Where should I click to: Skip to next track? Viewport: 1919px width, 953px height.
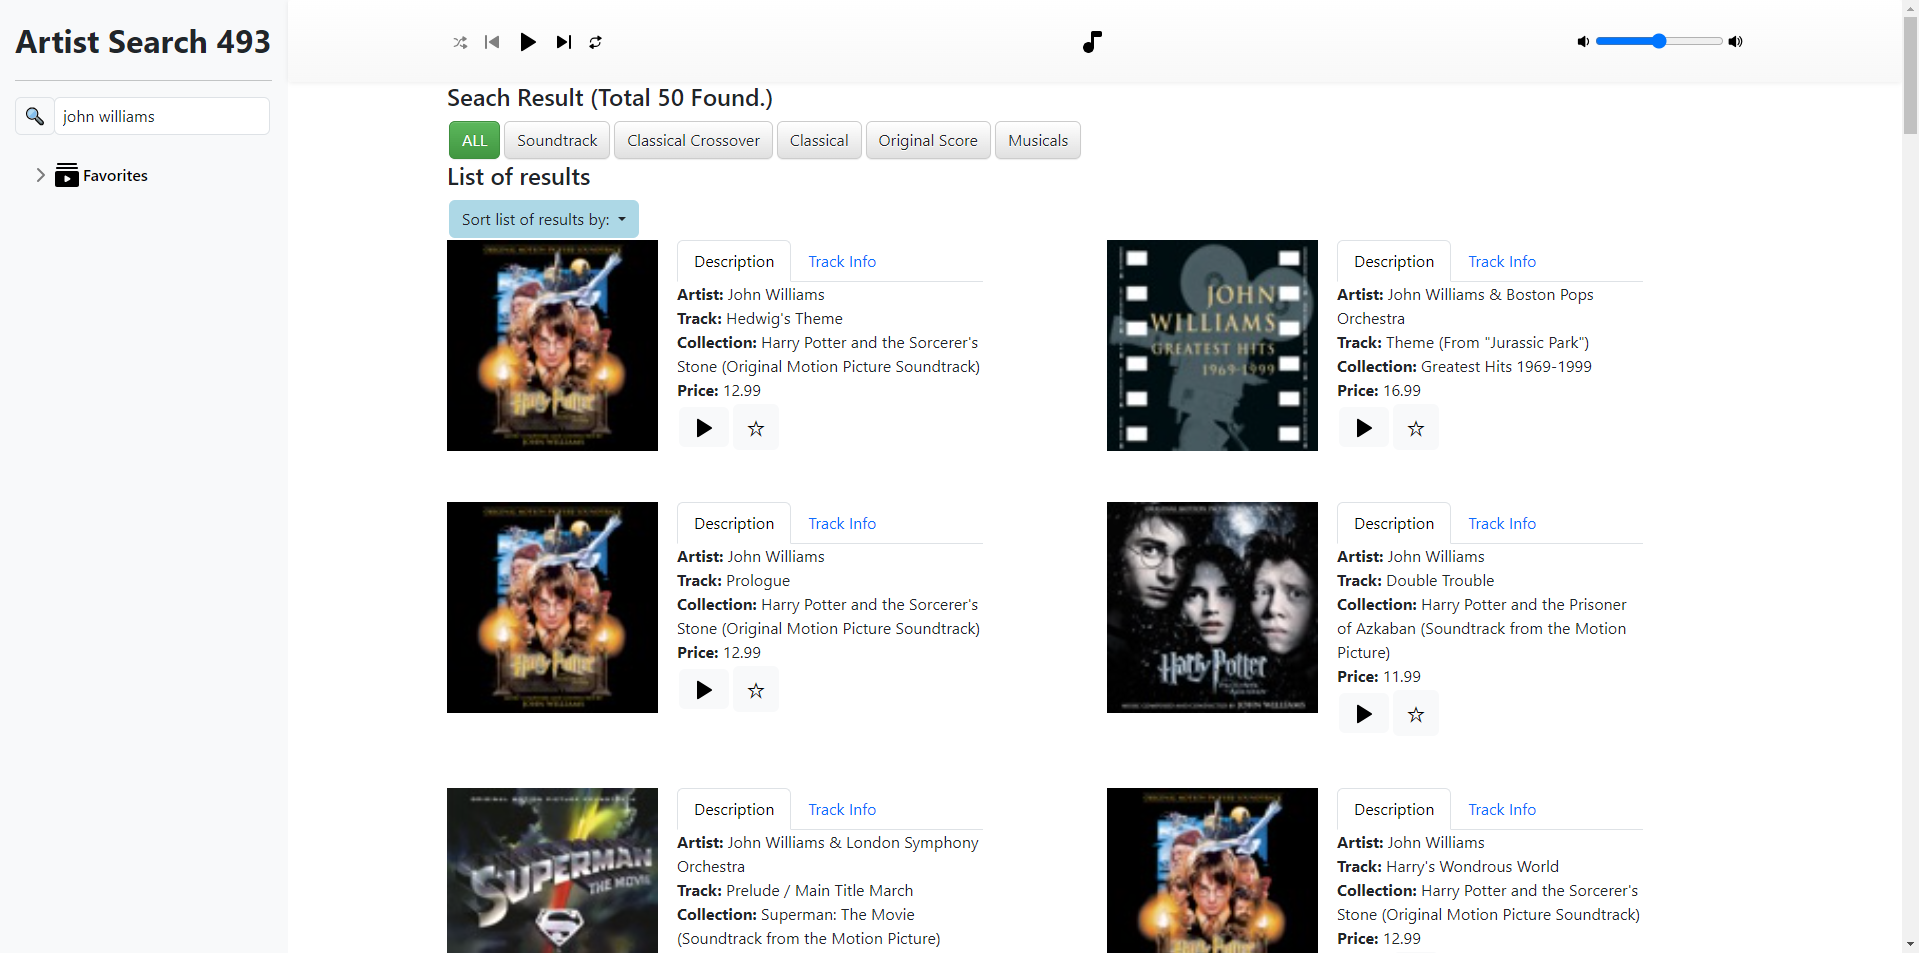(564, 42)
